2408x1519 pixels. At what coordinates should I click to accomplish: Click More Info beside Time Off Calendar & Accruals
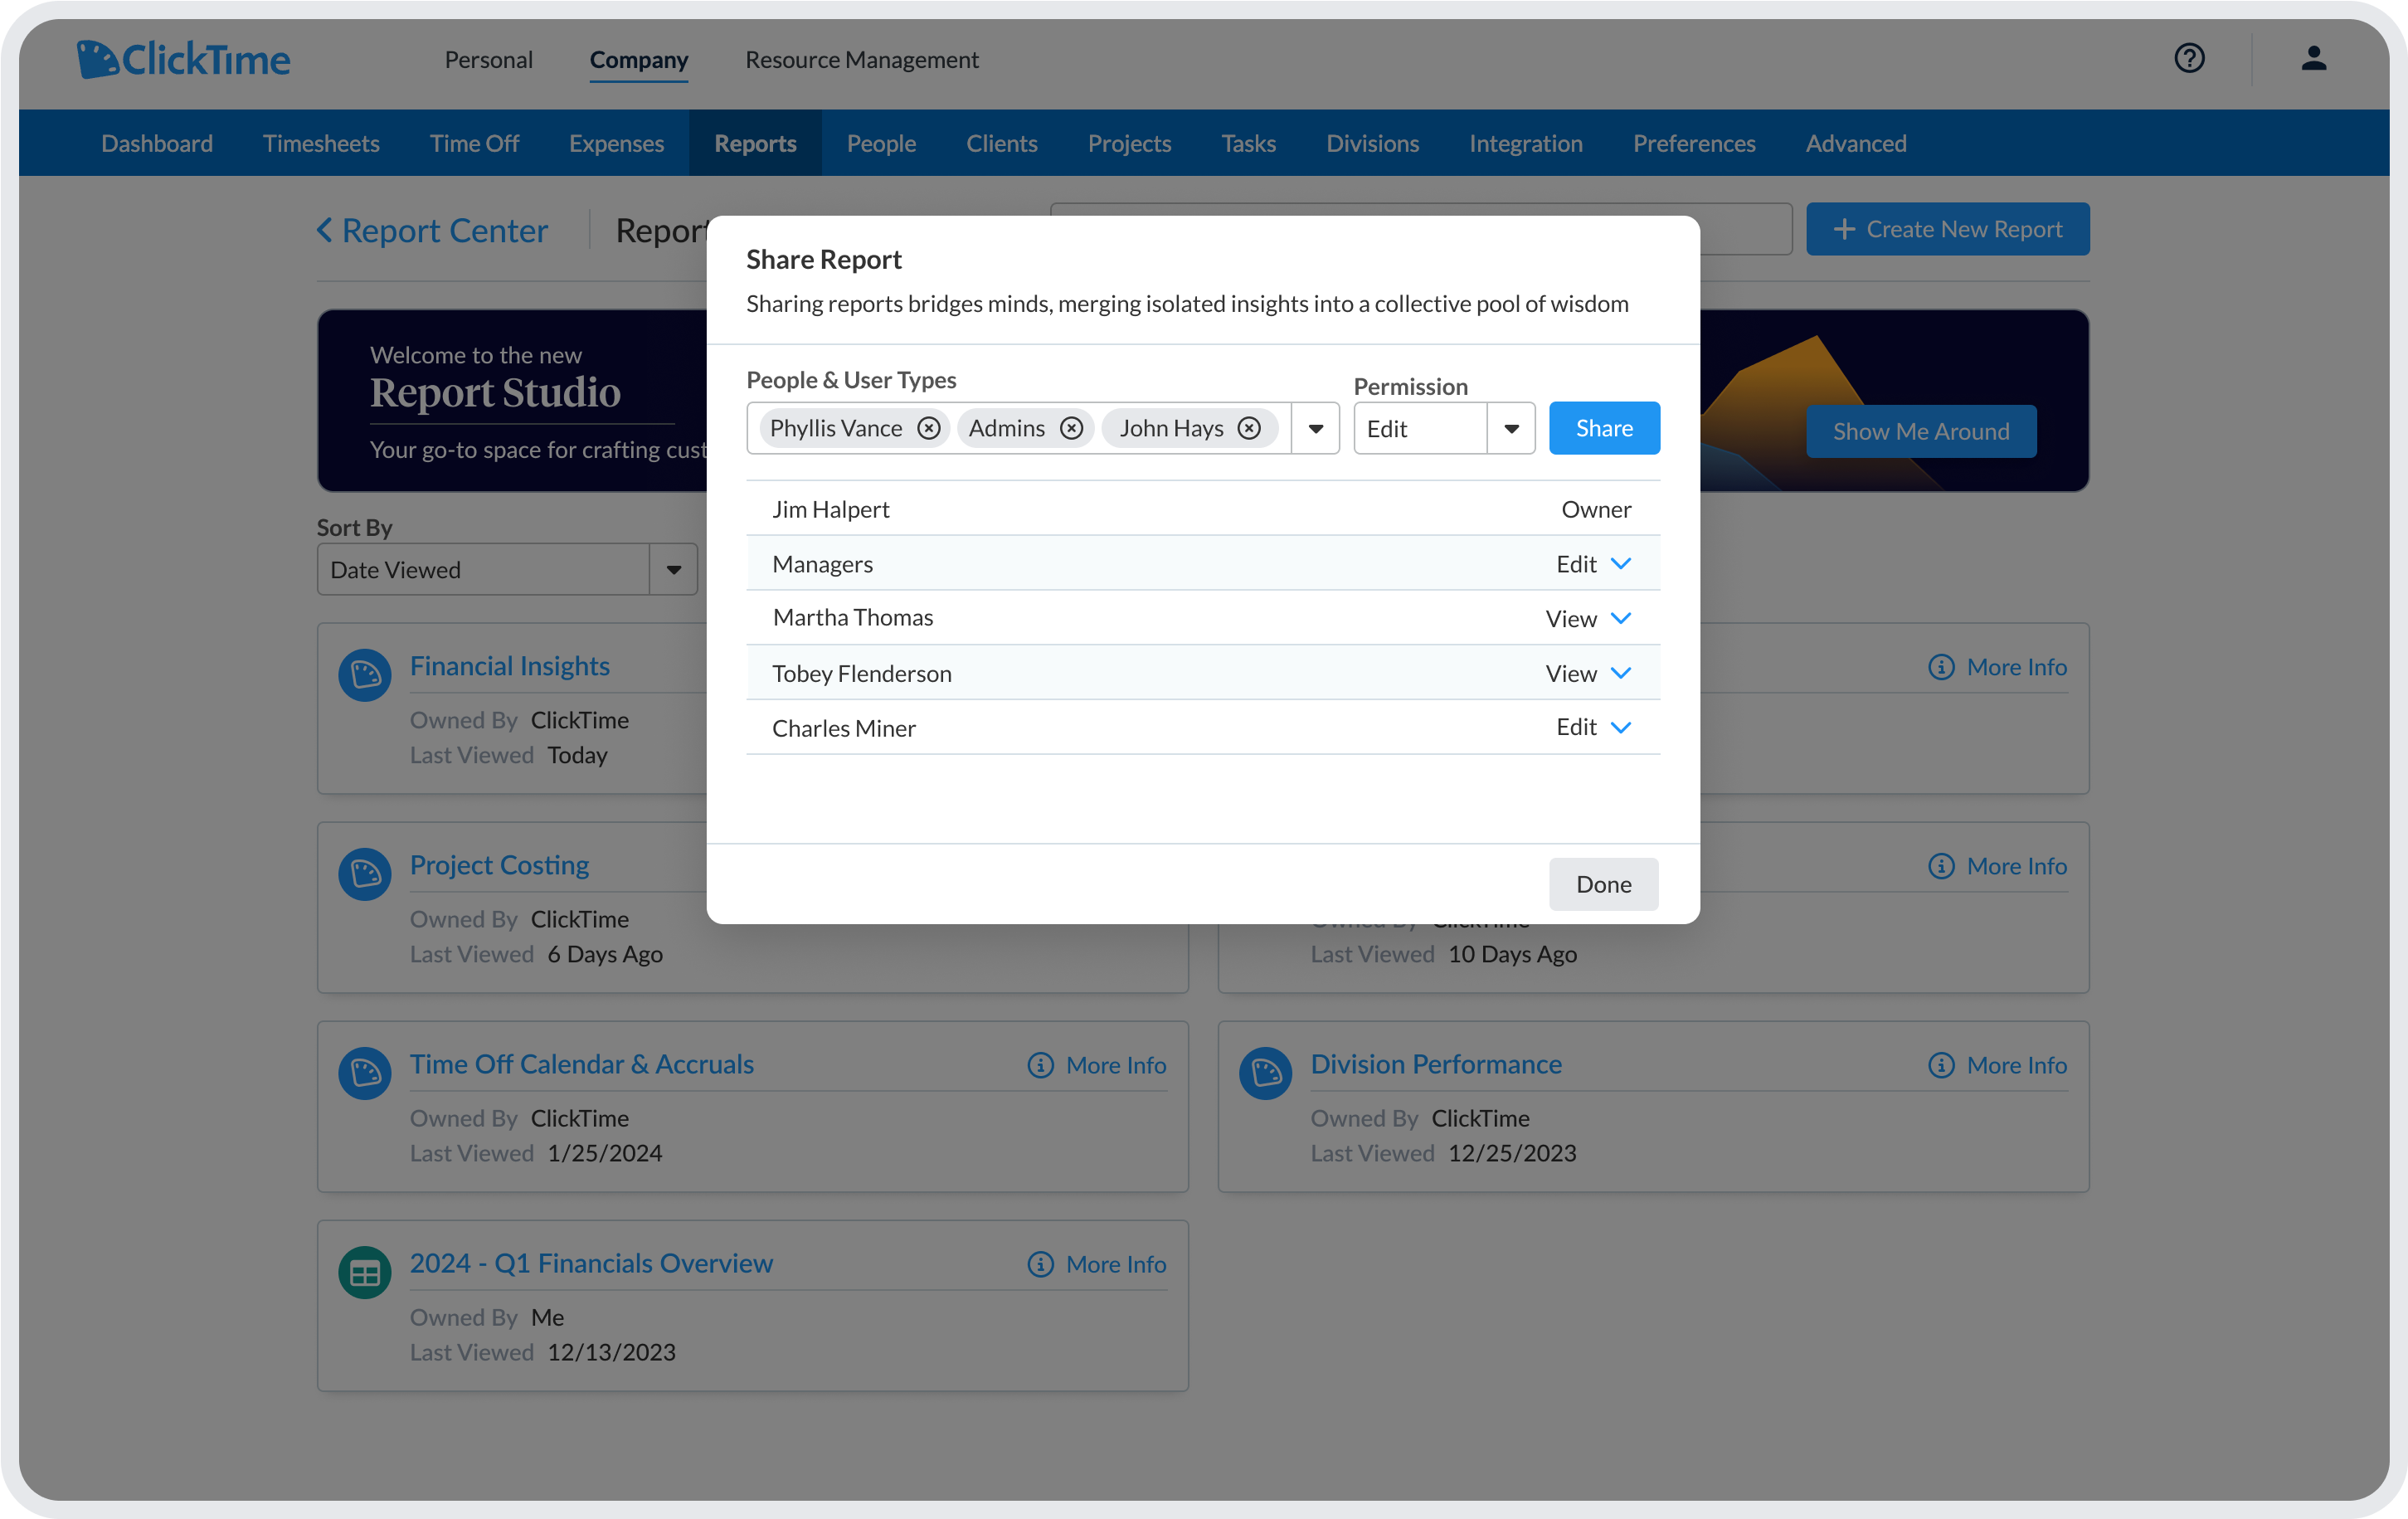pyautogui.click(x=1095, y=1064)
